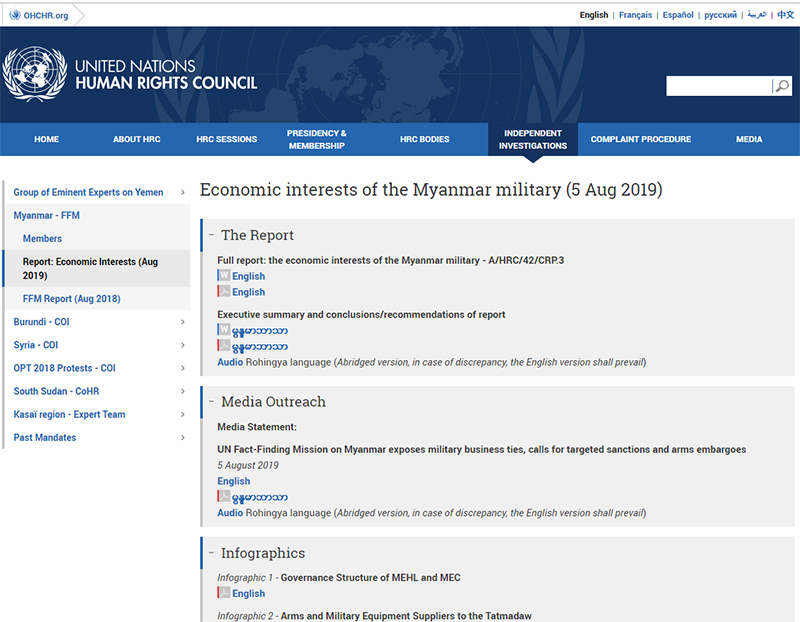Open INDEPENDENT INVESTIGATIONS menu

pyautogui.click(x=533, y=139)
